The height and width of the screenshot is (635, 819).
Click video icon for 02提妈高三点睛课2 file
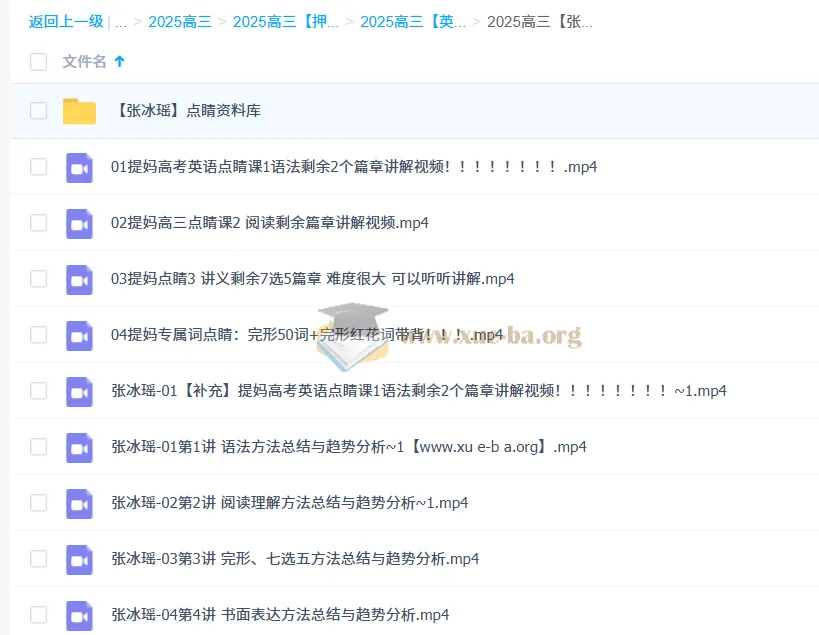click(x=79, y=223)
